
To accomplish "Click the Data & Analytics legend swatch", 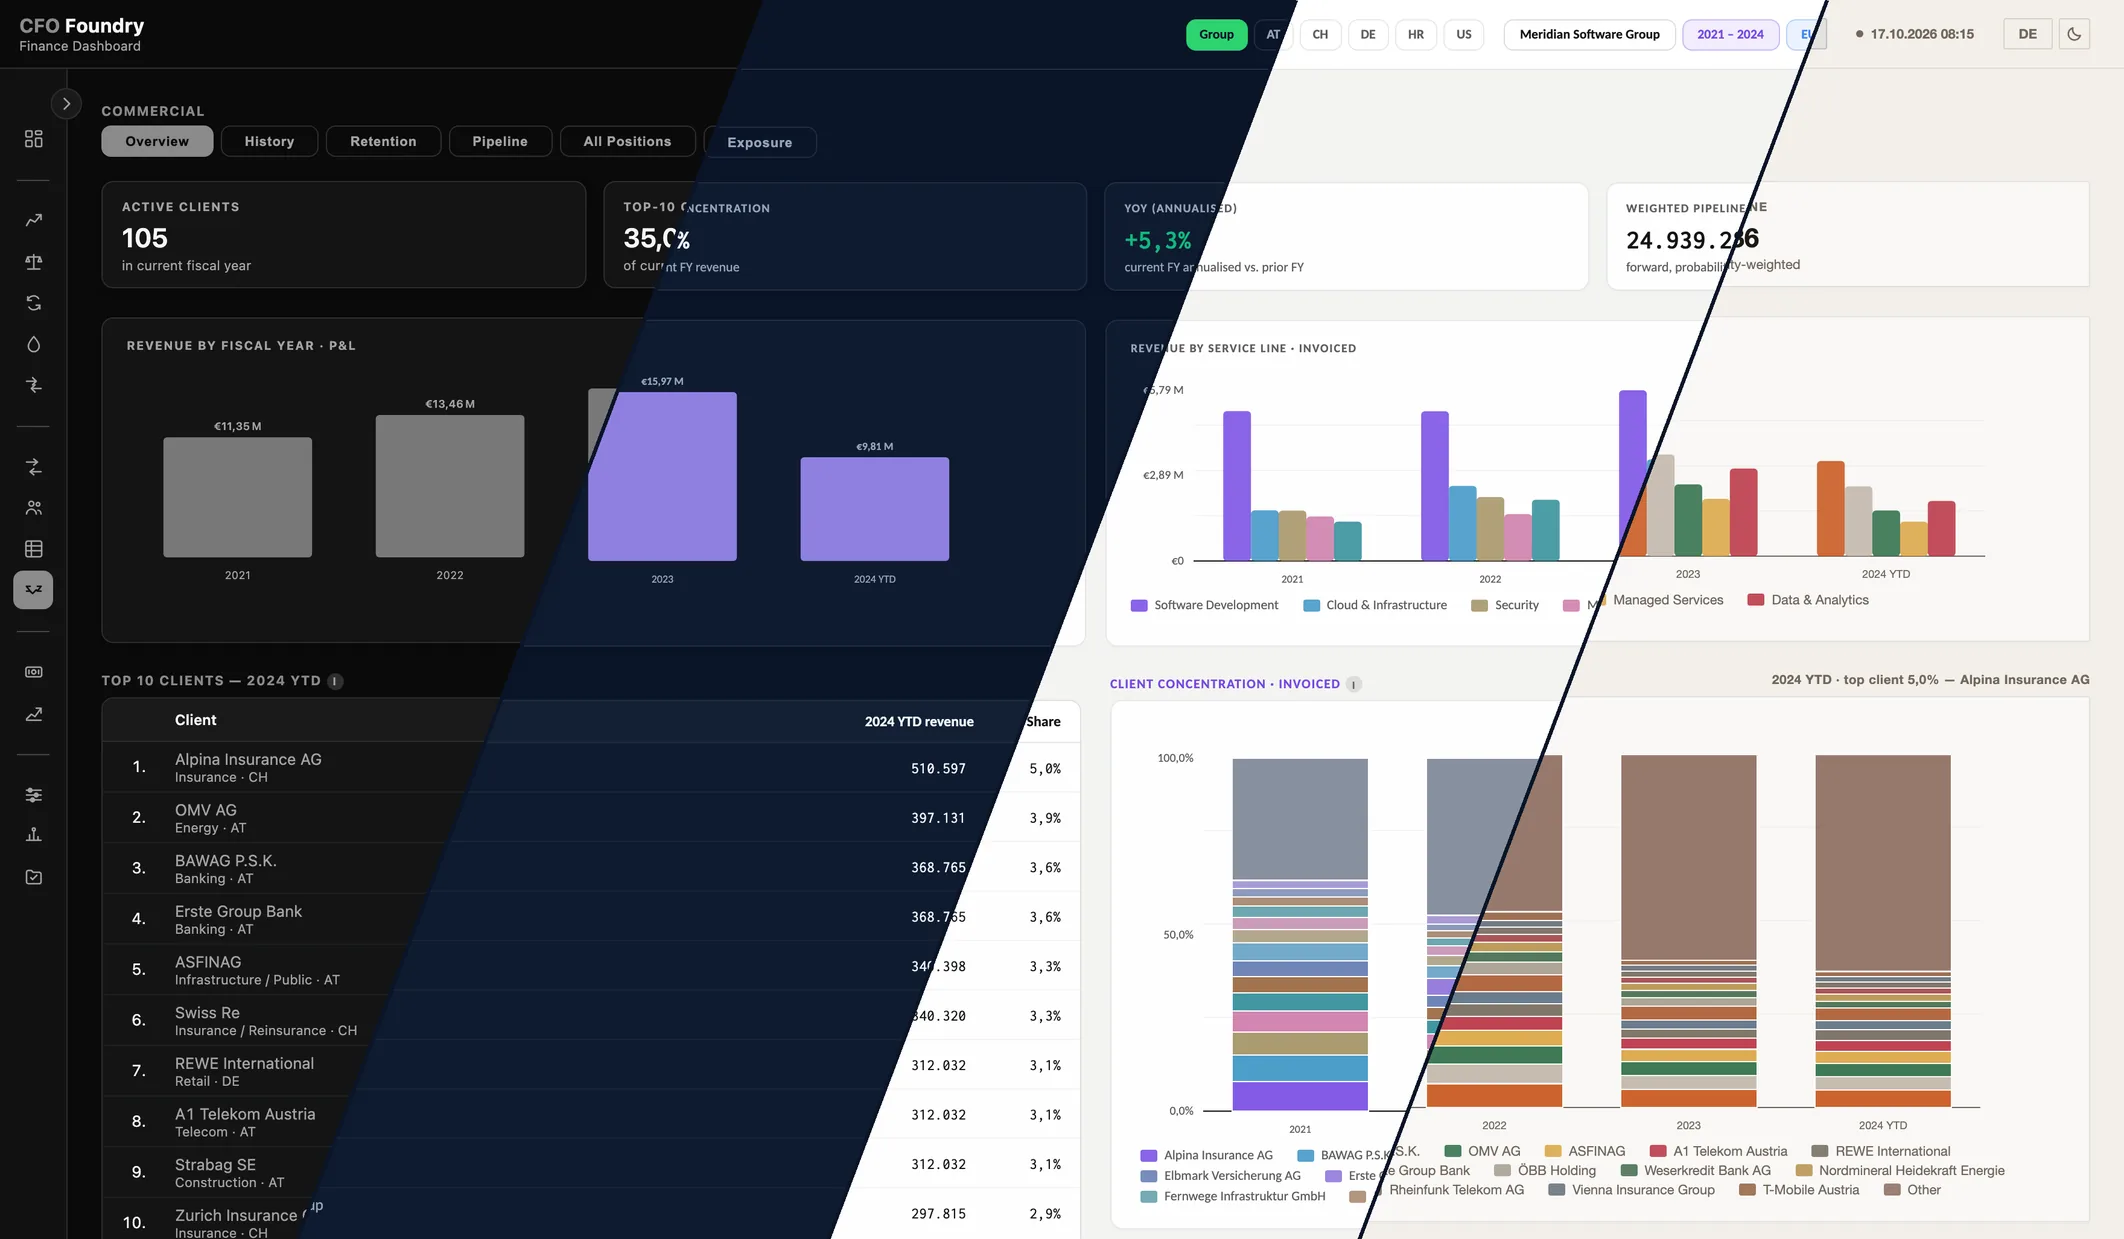I will click(x=1755, y=600).
